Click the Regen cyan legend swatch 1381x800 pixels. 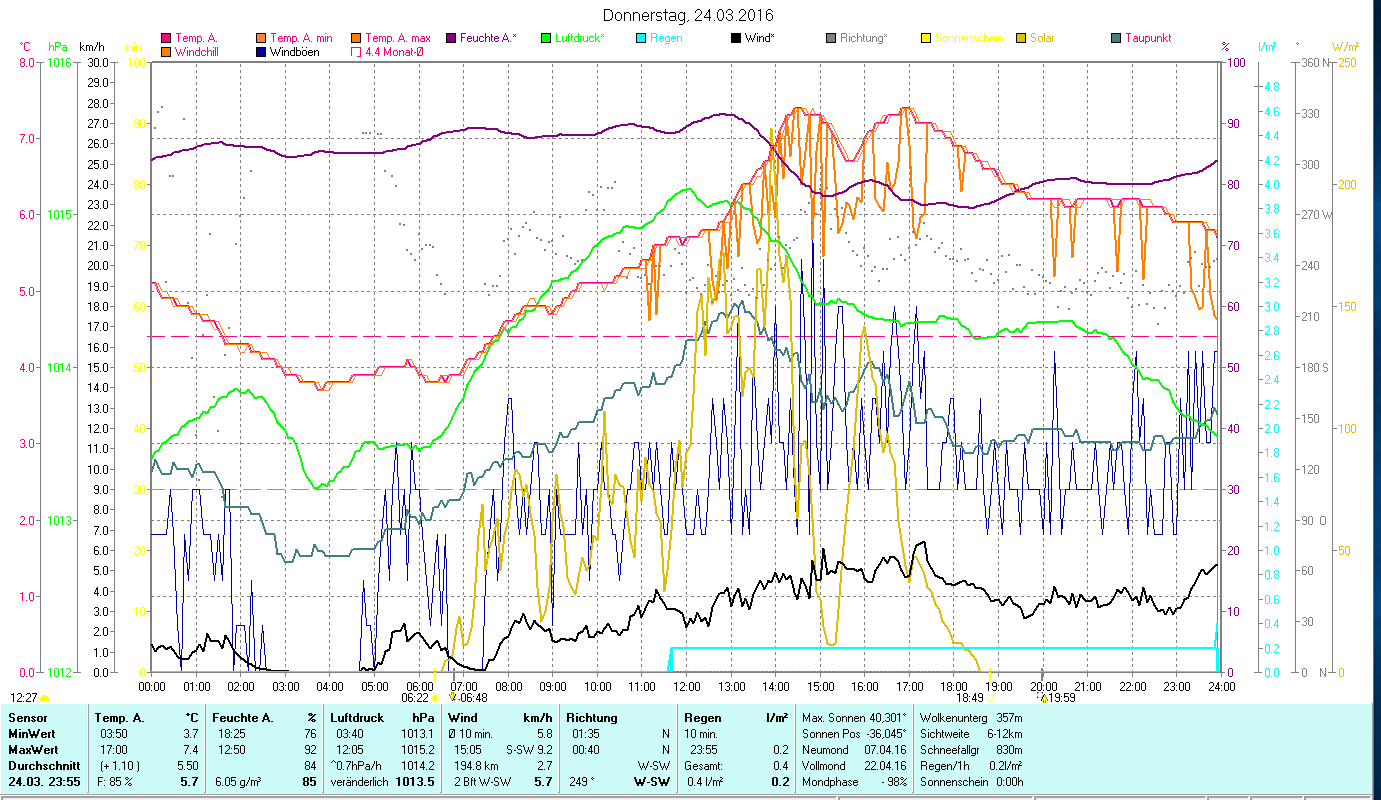(x=641, y=38)
